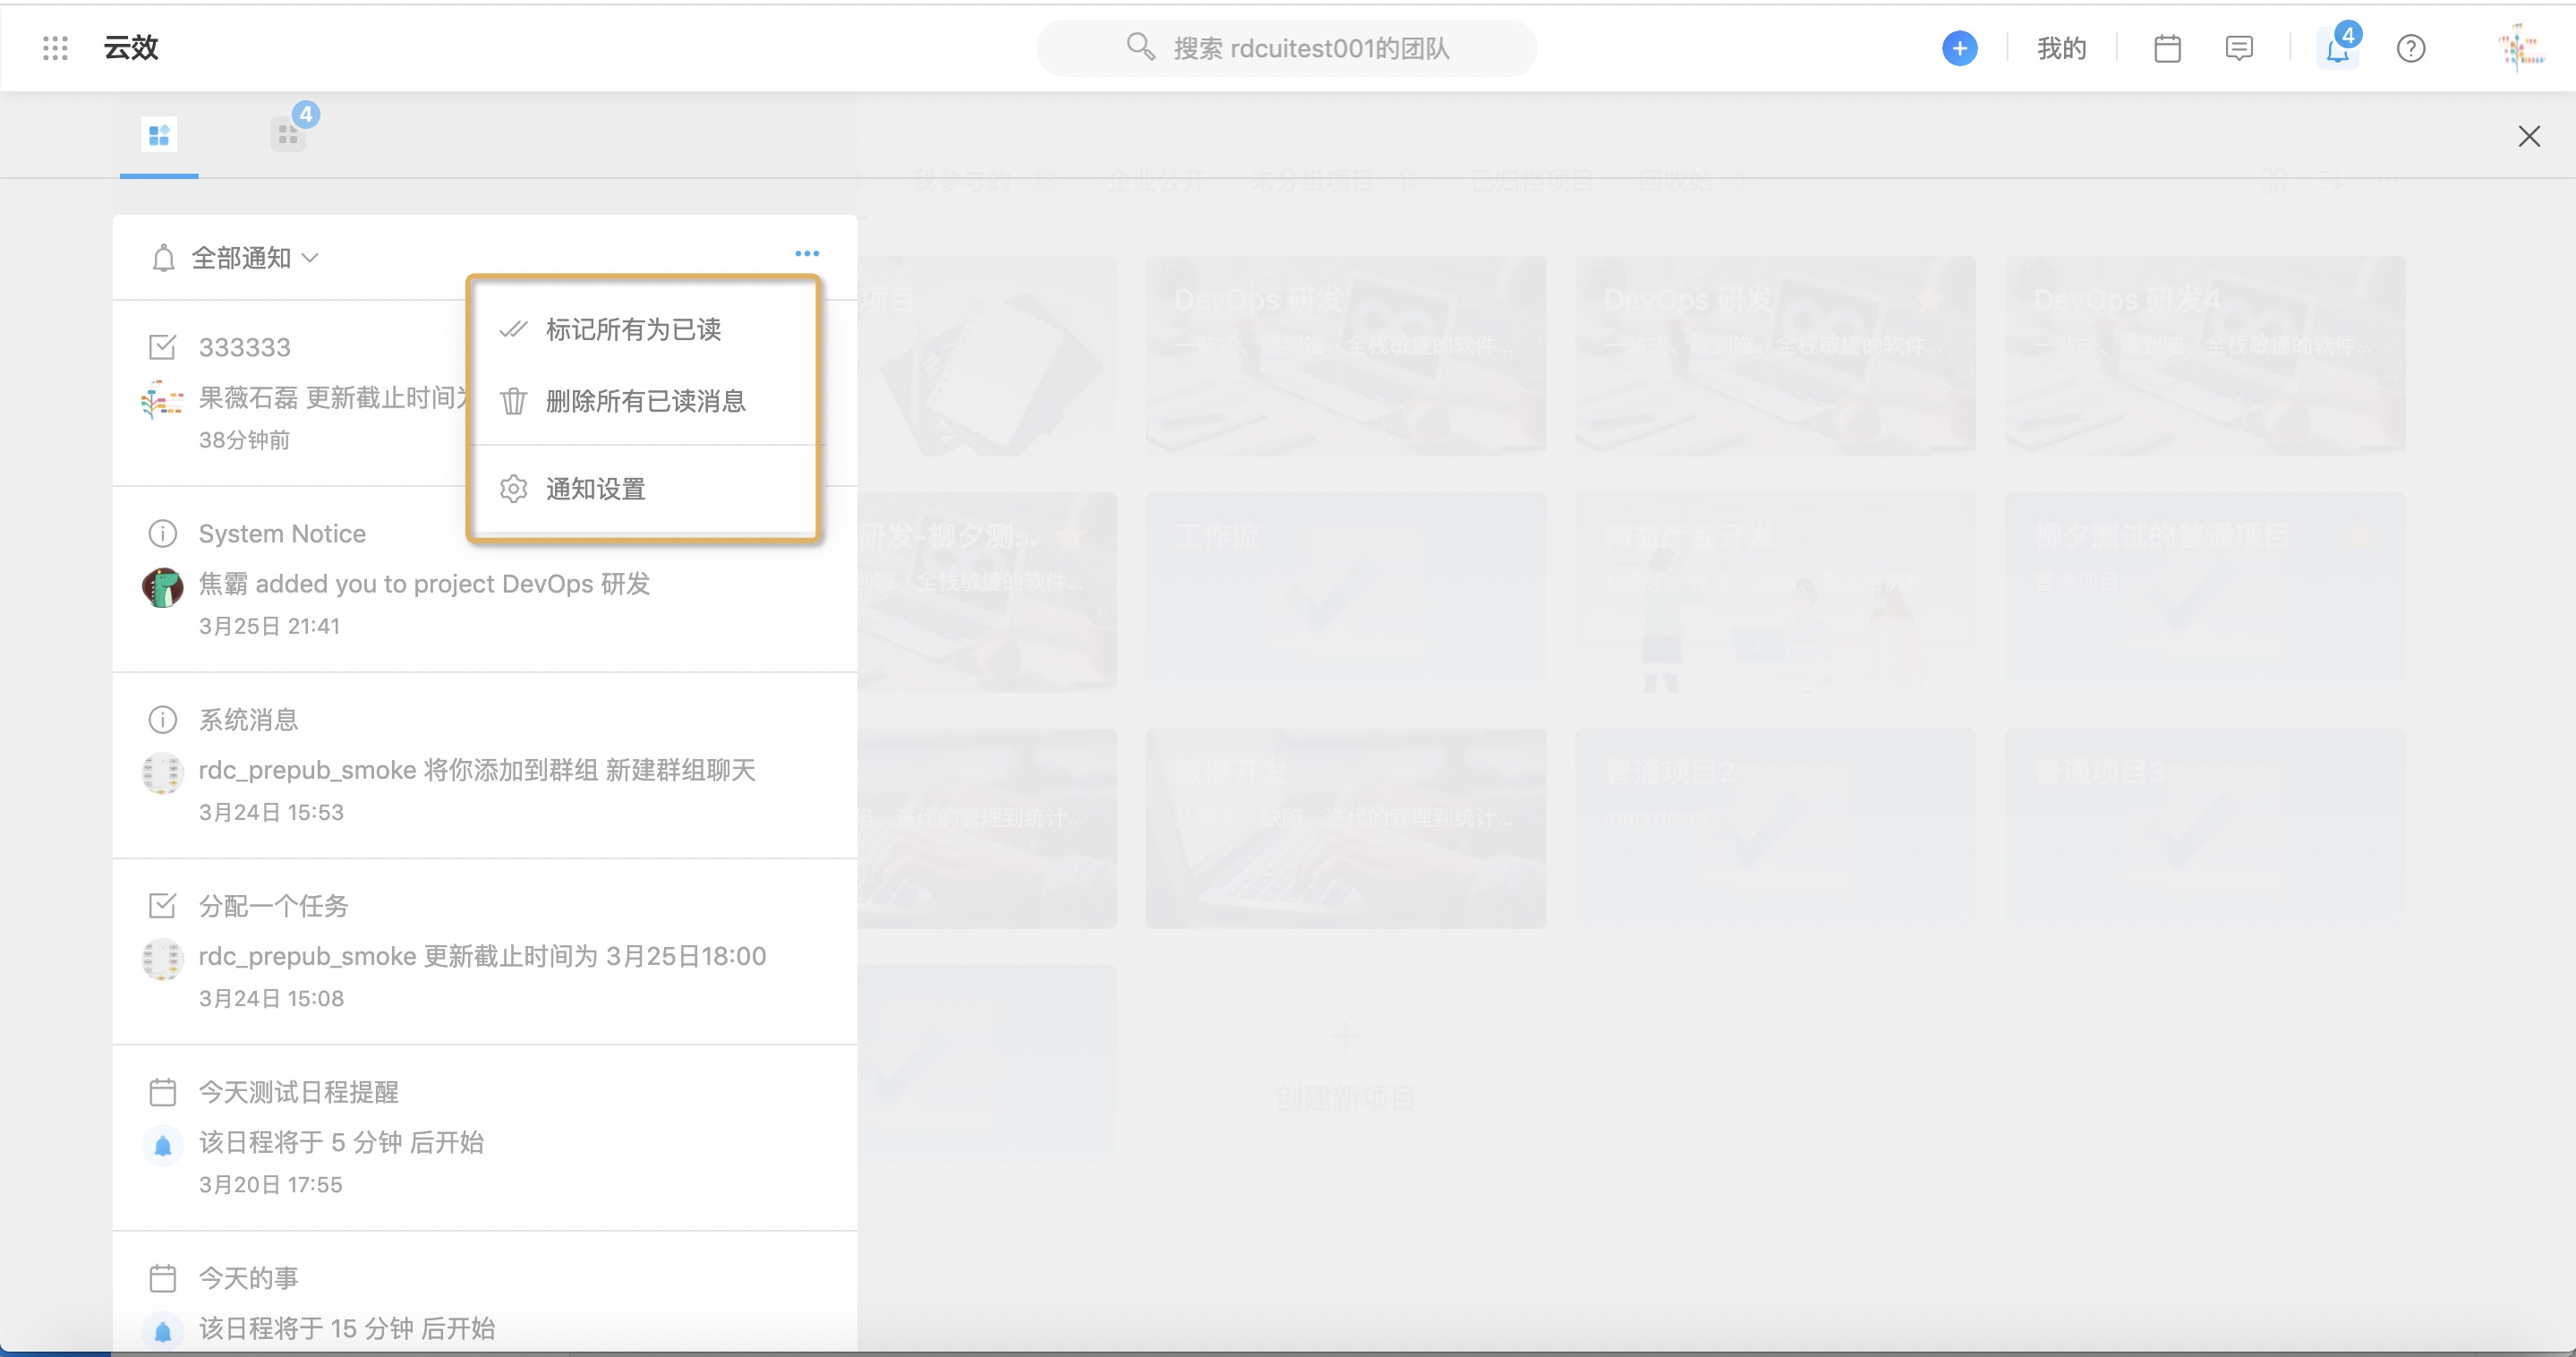Click blue bell avatar in 今天测试日程提醒 row

tap(162, 1145)
